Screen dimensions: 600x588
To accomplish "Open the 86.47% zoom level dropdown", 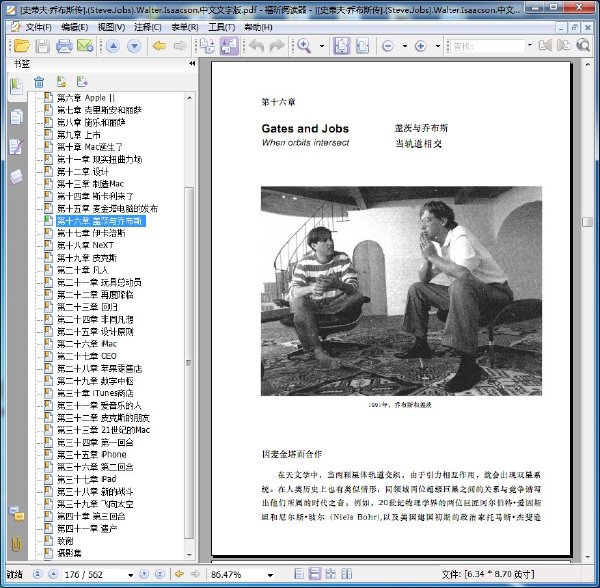I will 270,575.
